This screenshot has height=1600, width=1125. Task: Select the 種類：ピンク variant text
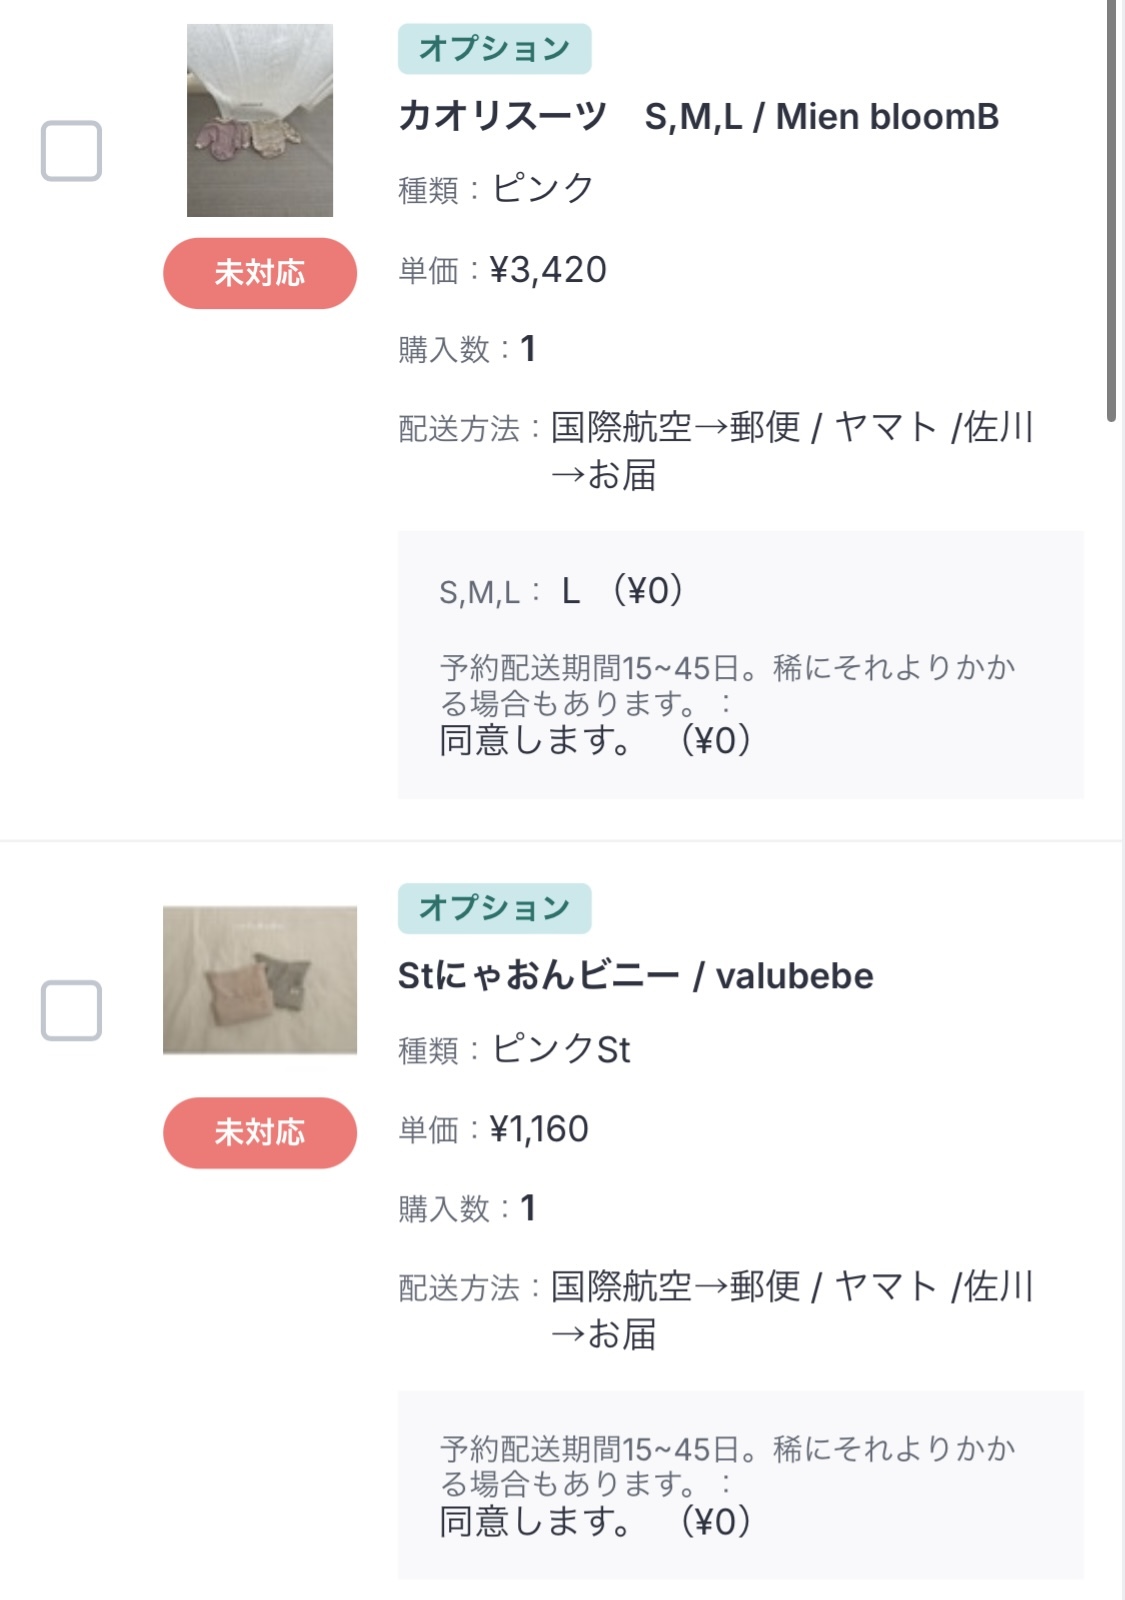click(496, 189)
